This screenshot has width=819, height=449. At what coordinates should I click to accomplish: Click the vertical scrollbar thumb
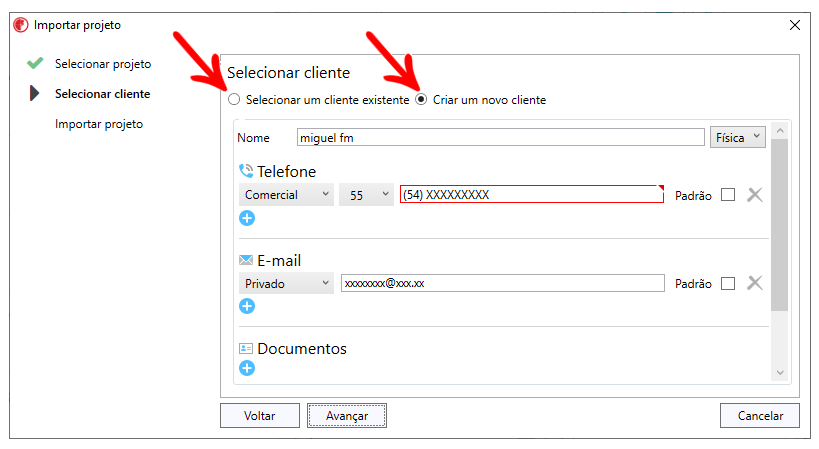[780, 225]
